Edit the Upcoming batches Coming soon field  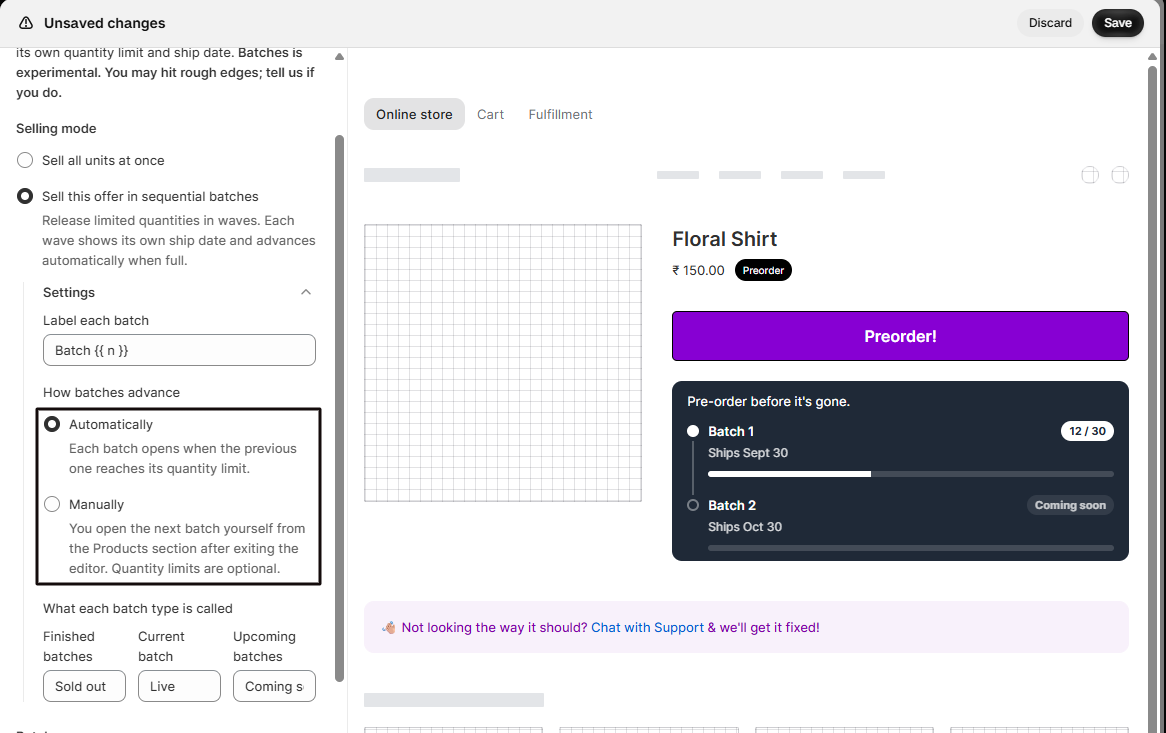[x=274, y=686]
